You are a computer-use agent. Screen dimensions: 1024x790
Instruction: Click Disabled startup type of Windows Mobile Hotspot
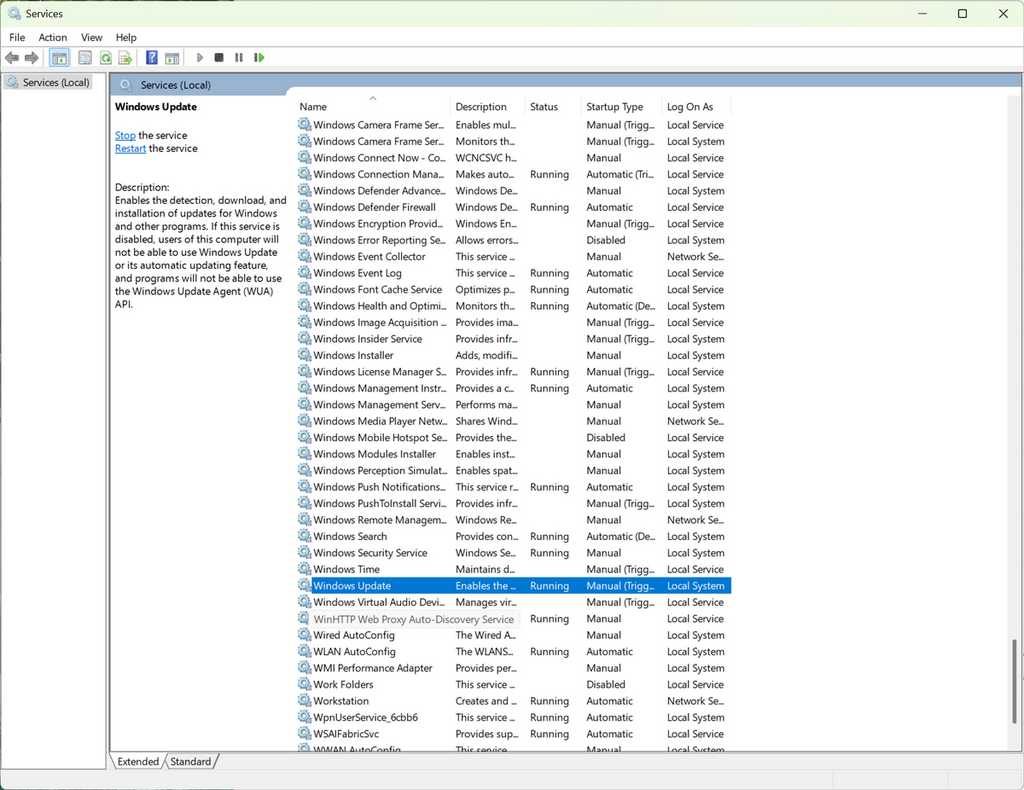point(605,437)
